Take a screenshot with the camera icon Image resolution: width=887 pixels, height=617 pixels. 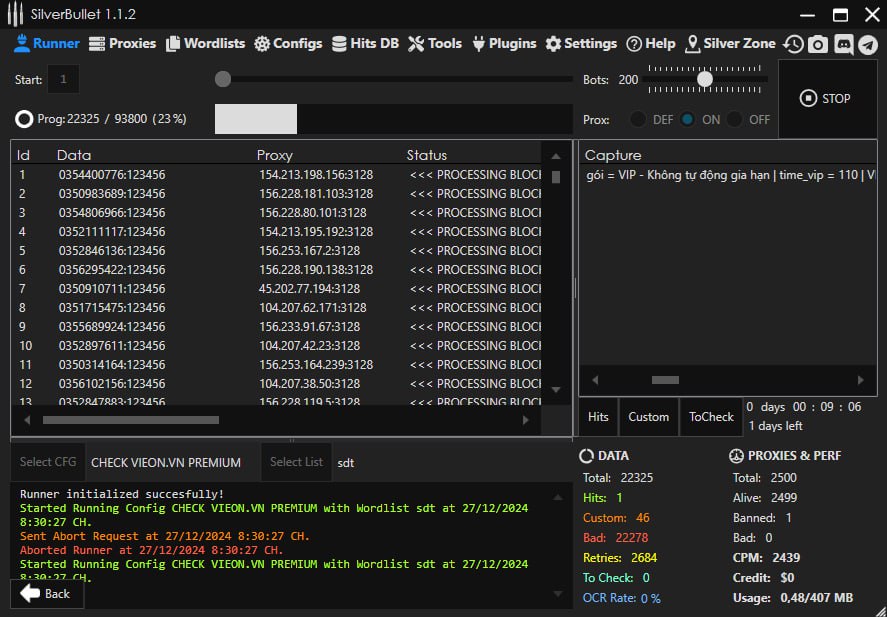point(817,44)
